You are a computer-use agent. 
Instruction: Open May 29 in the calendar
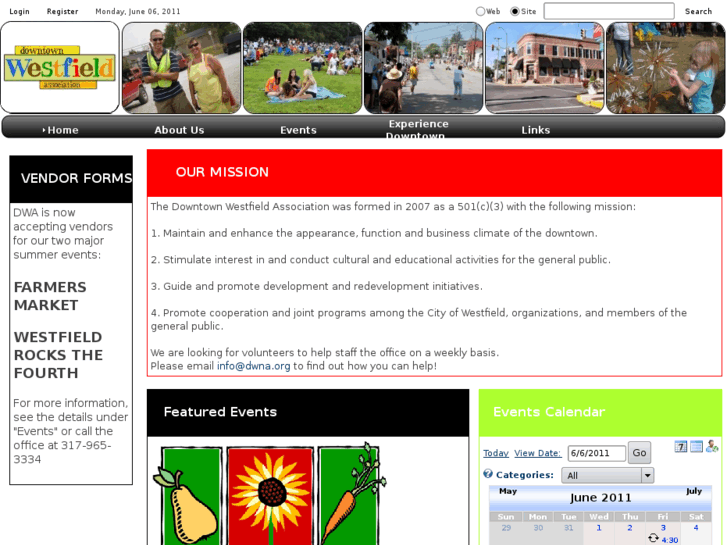[506, 528]
